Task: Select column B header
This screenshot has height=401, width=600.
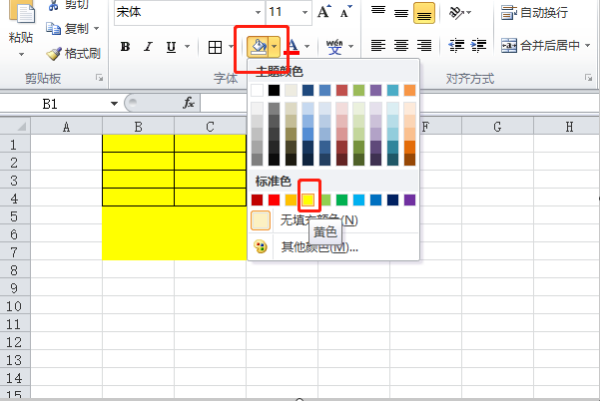Action: point(139,126)
